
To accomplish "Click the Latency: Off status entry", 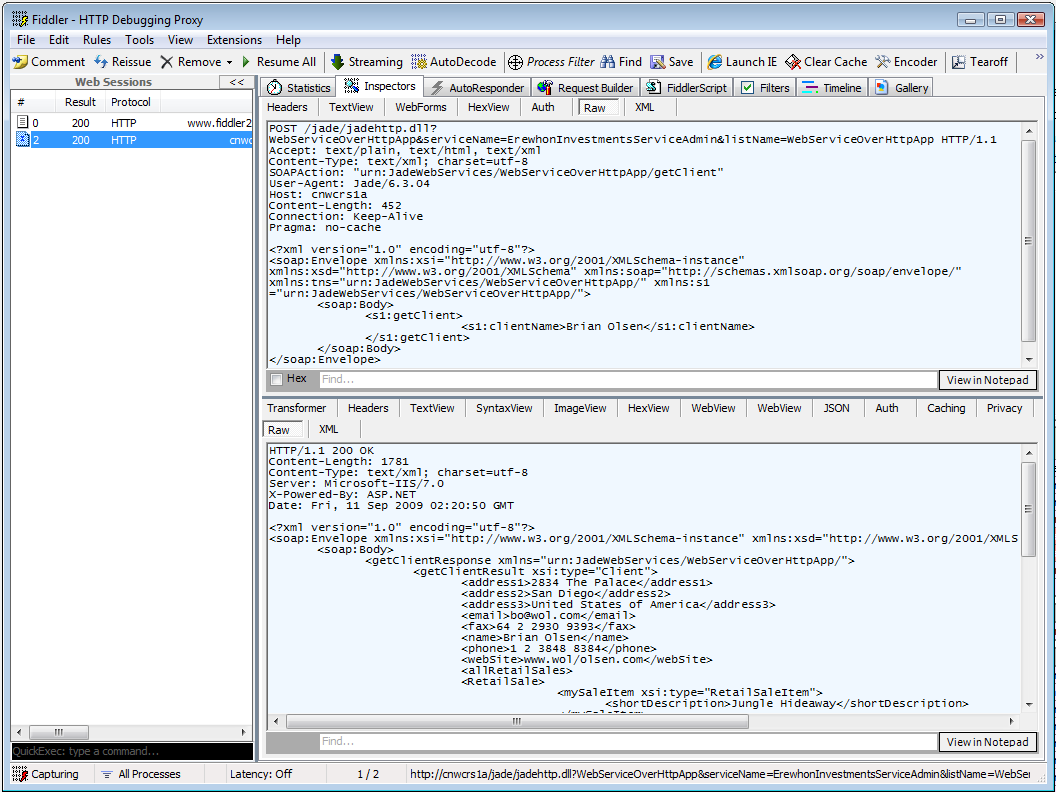I will [x=261, y=774].
